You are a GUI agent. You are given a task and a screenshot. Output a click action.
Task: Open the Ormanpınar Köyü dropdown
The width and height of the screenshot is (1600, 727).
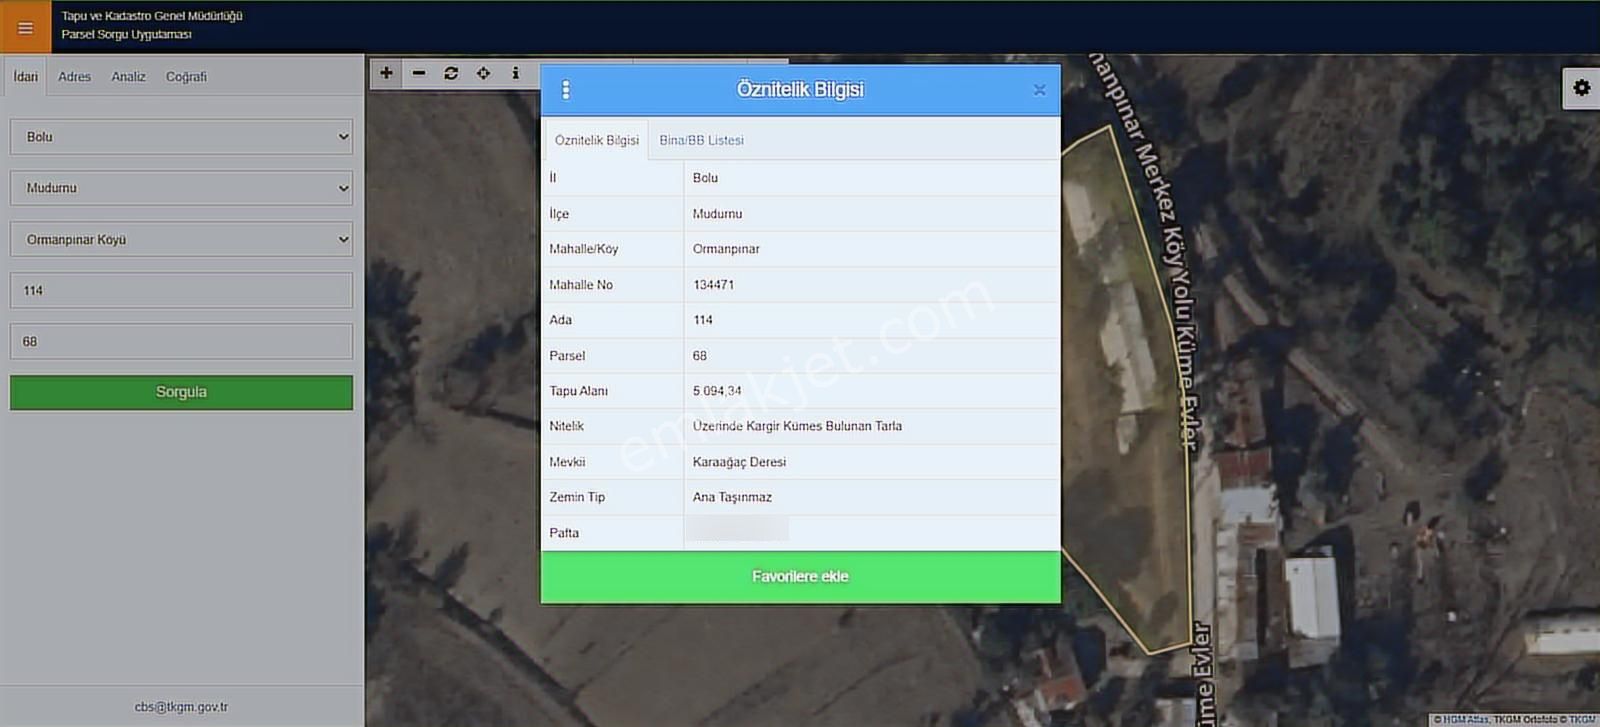click(x=181, y=240)
